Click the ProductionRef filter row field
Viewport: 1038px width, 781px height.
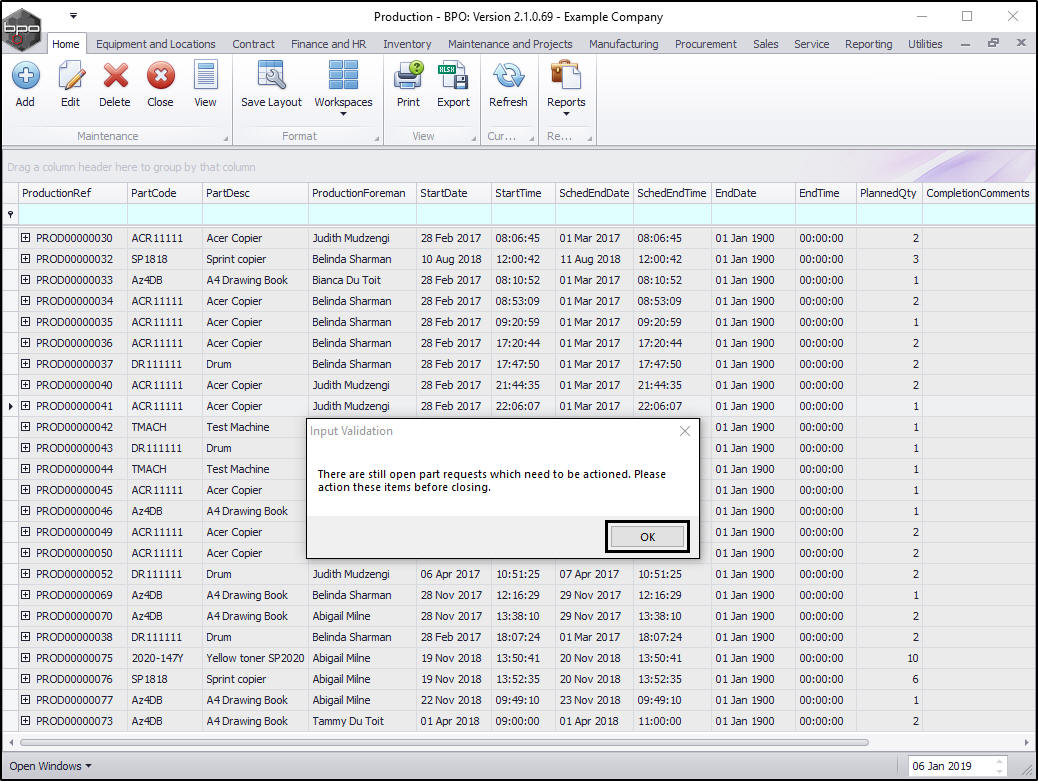click(x=73, y=214)
